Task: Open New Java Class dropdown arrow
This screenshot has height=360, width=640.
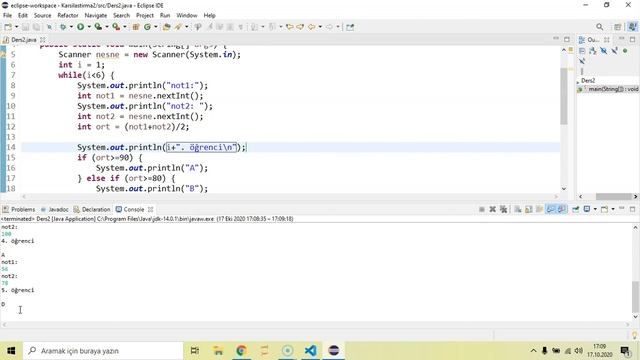Action: tap(156, 27)
